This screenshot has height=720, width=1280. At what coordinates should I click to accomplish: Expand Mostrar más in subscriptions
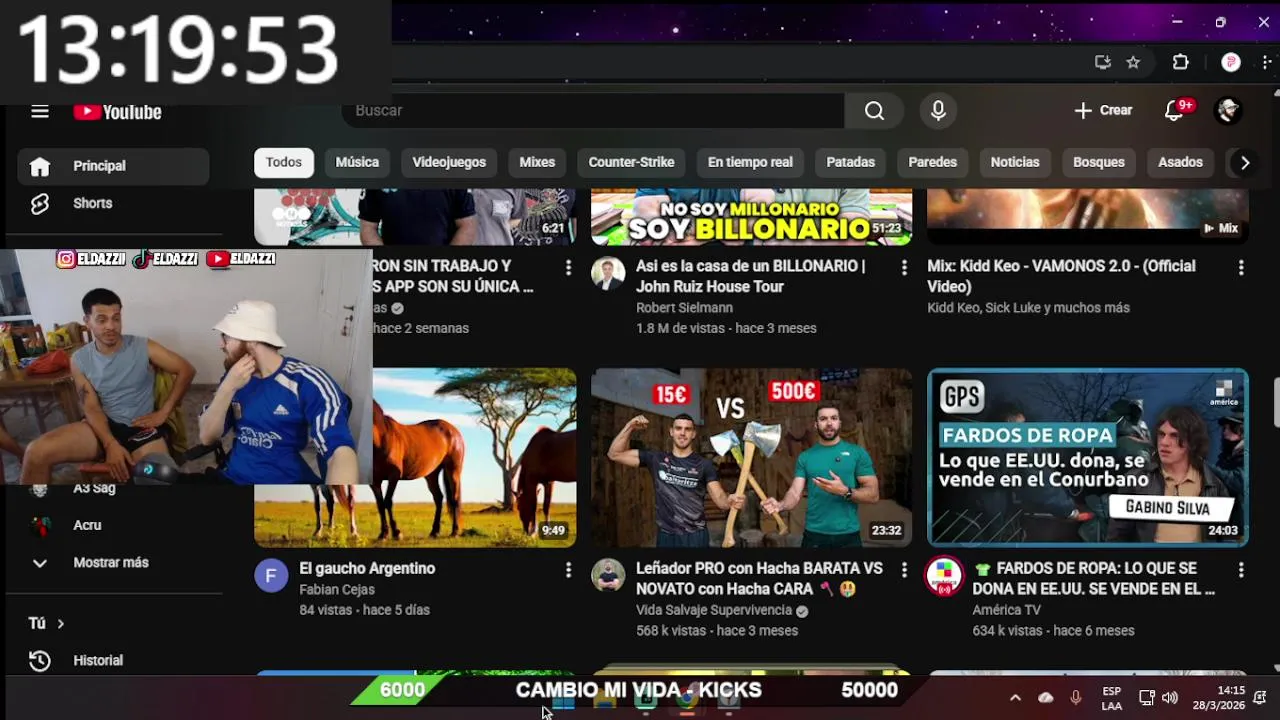coord(111,563)
